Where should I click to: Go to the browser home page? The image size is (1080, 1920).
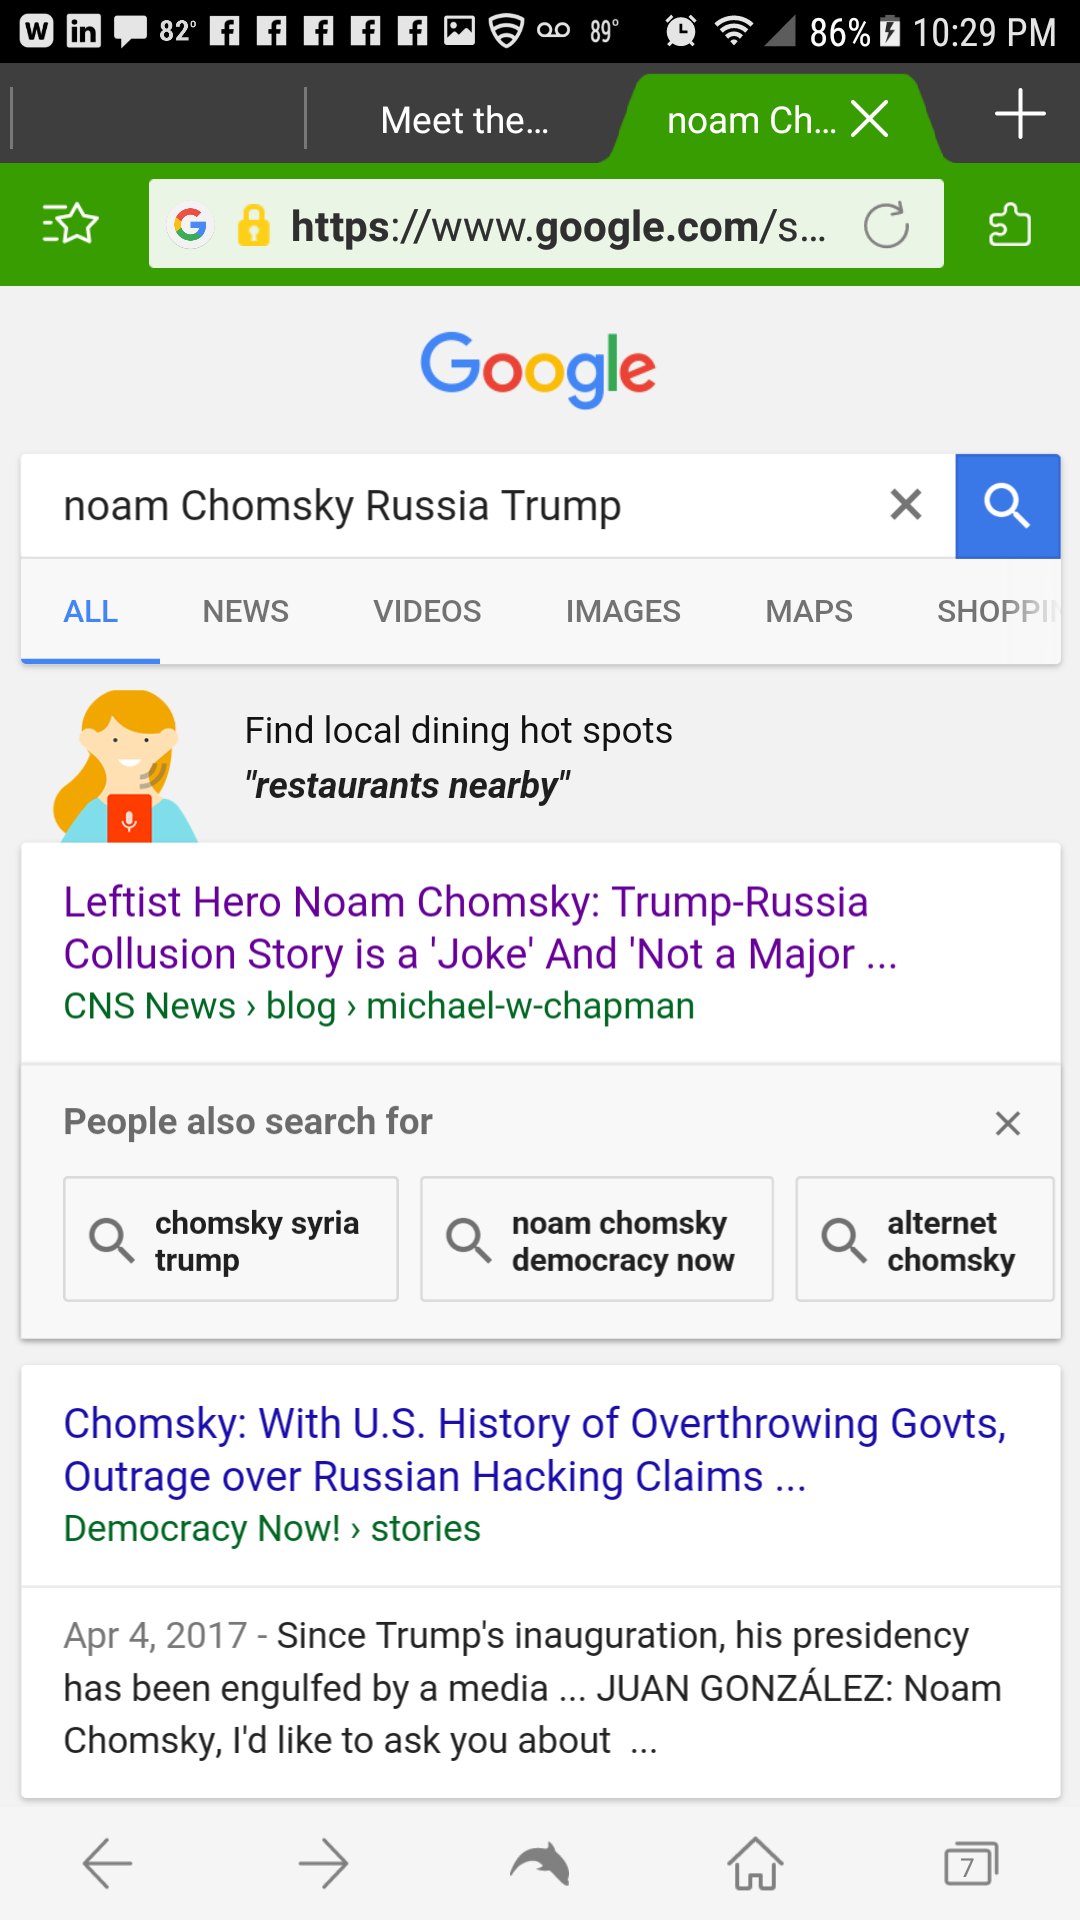coord(755,1864)
